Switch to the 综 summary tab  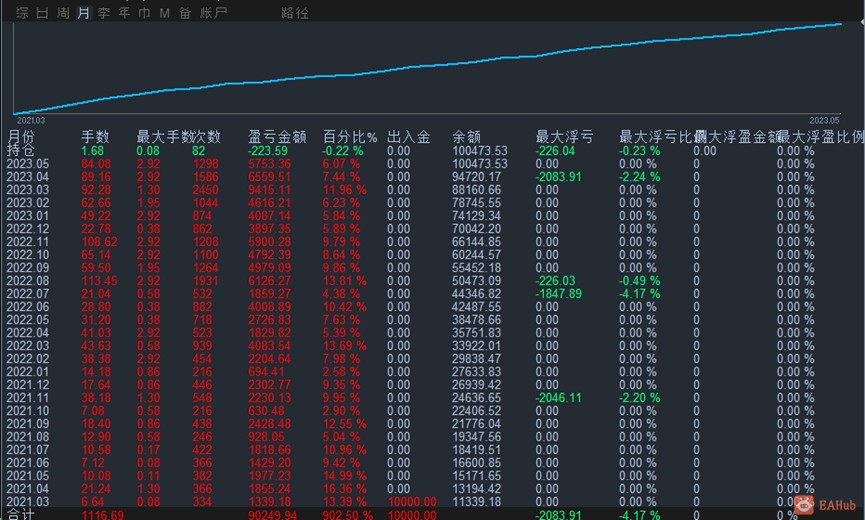(x=23, y=13)
